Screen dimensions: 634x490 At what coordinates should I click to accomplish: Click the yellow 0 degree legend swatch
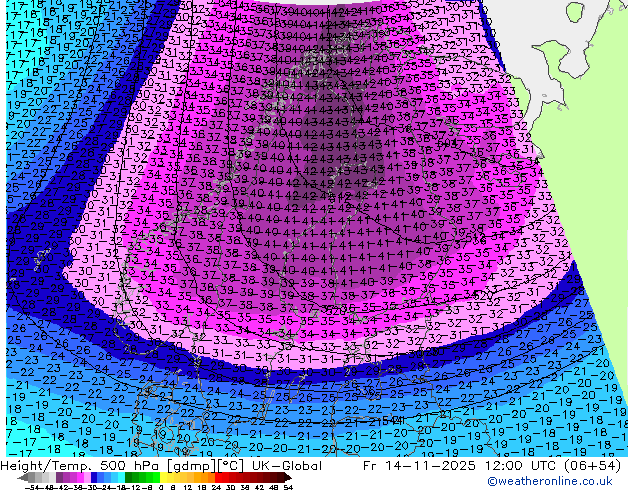163,477
